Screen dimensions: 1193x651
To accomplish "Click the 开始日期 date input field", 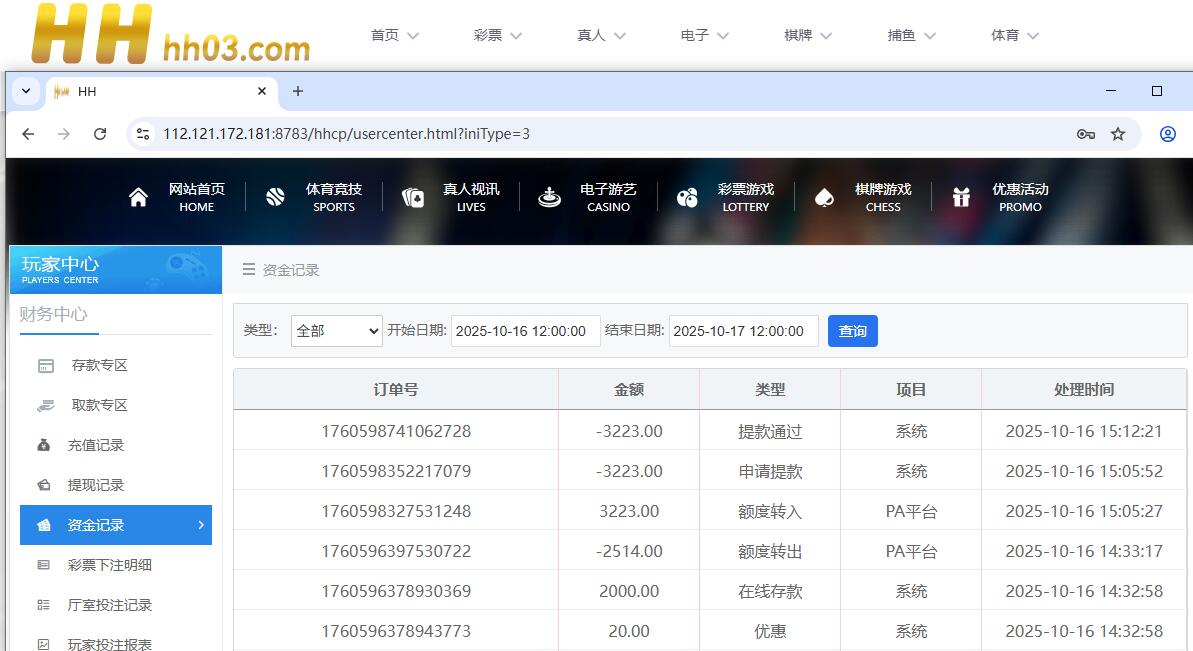I will 525,331.
